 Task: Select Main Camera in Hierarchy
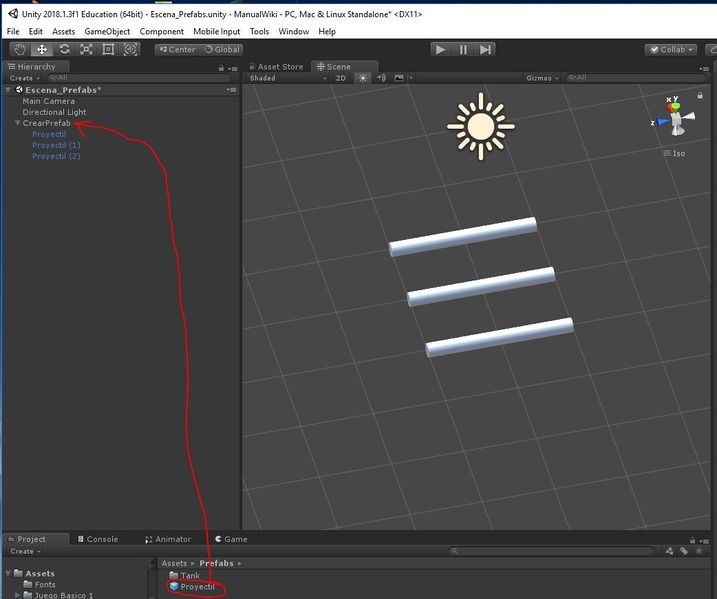coord(48,101)
